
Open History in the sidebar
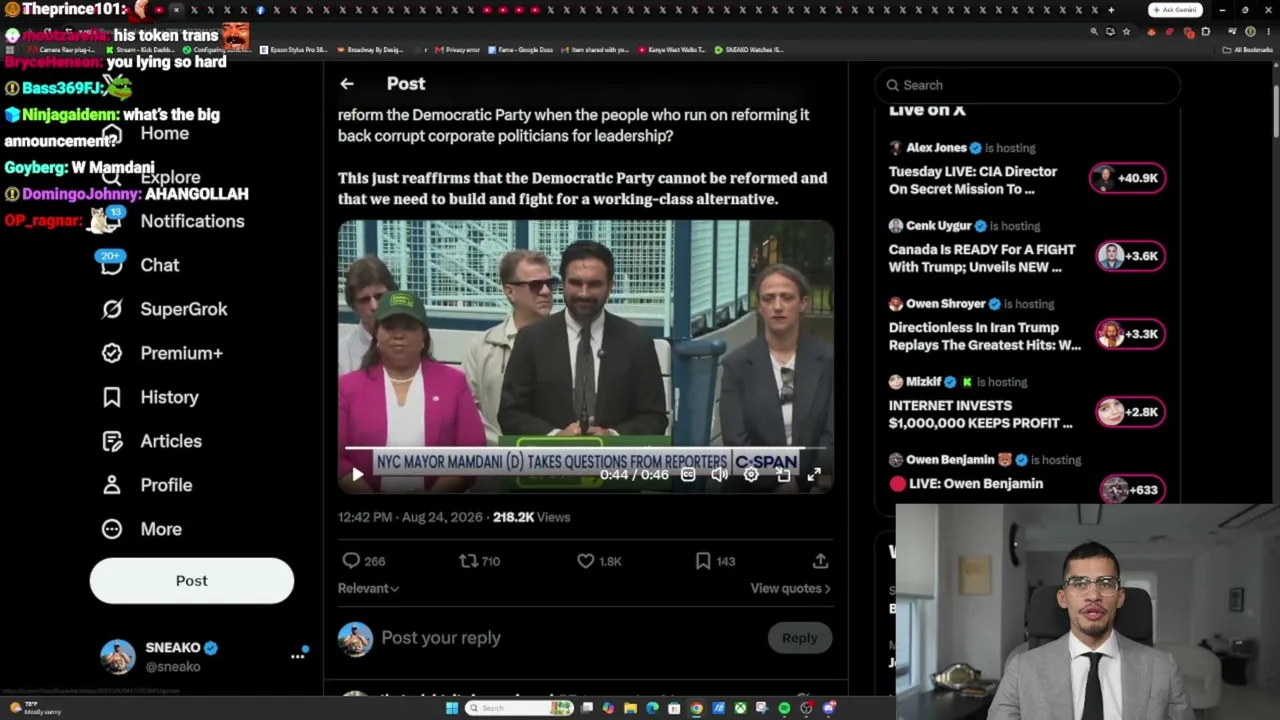click(x=150, y=397)
